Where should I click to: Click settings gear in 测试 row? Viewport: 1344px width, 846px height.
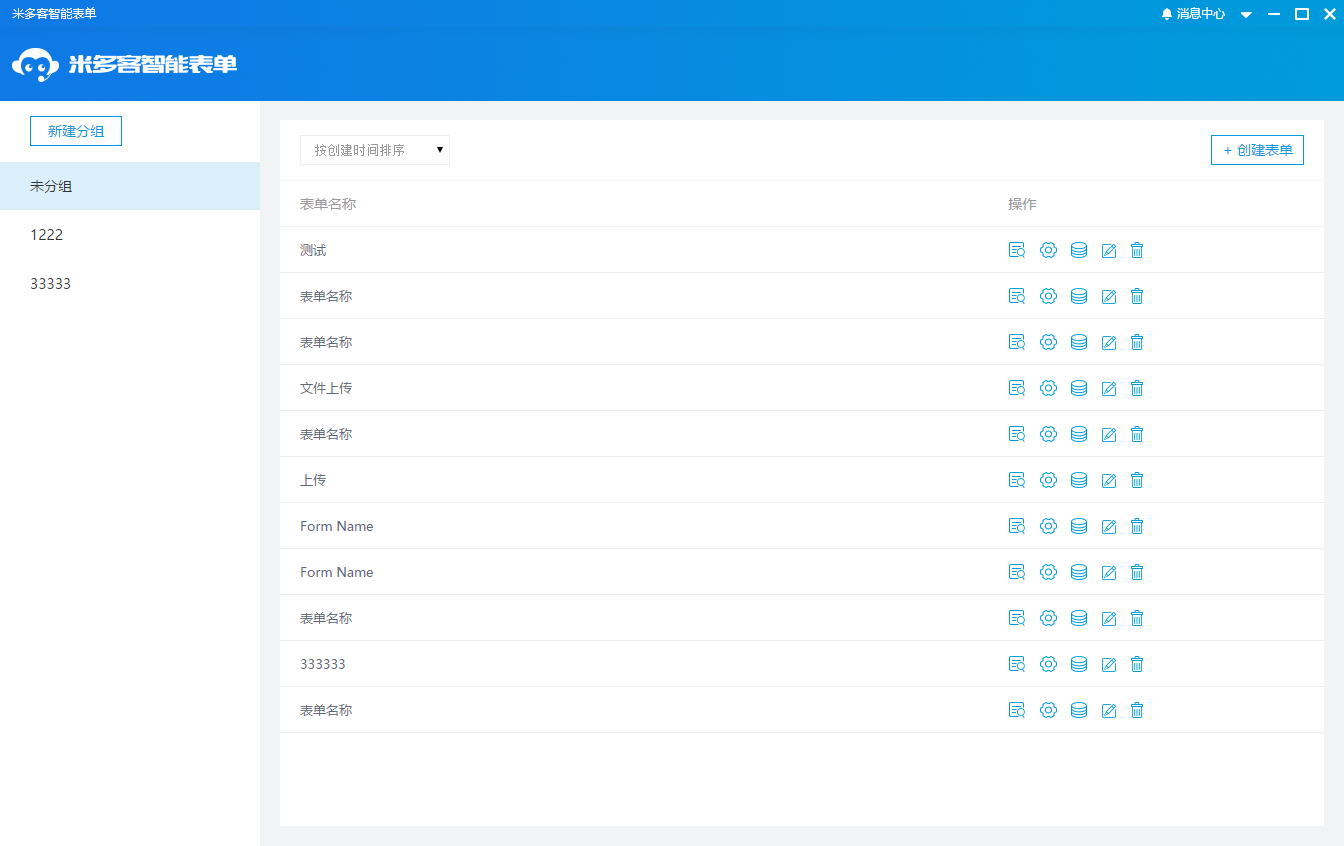tap(1048, 250)
